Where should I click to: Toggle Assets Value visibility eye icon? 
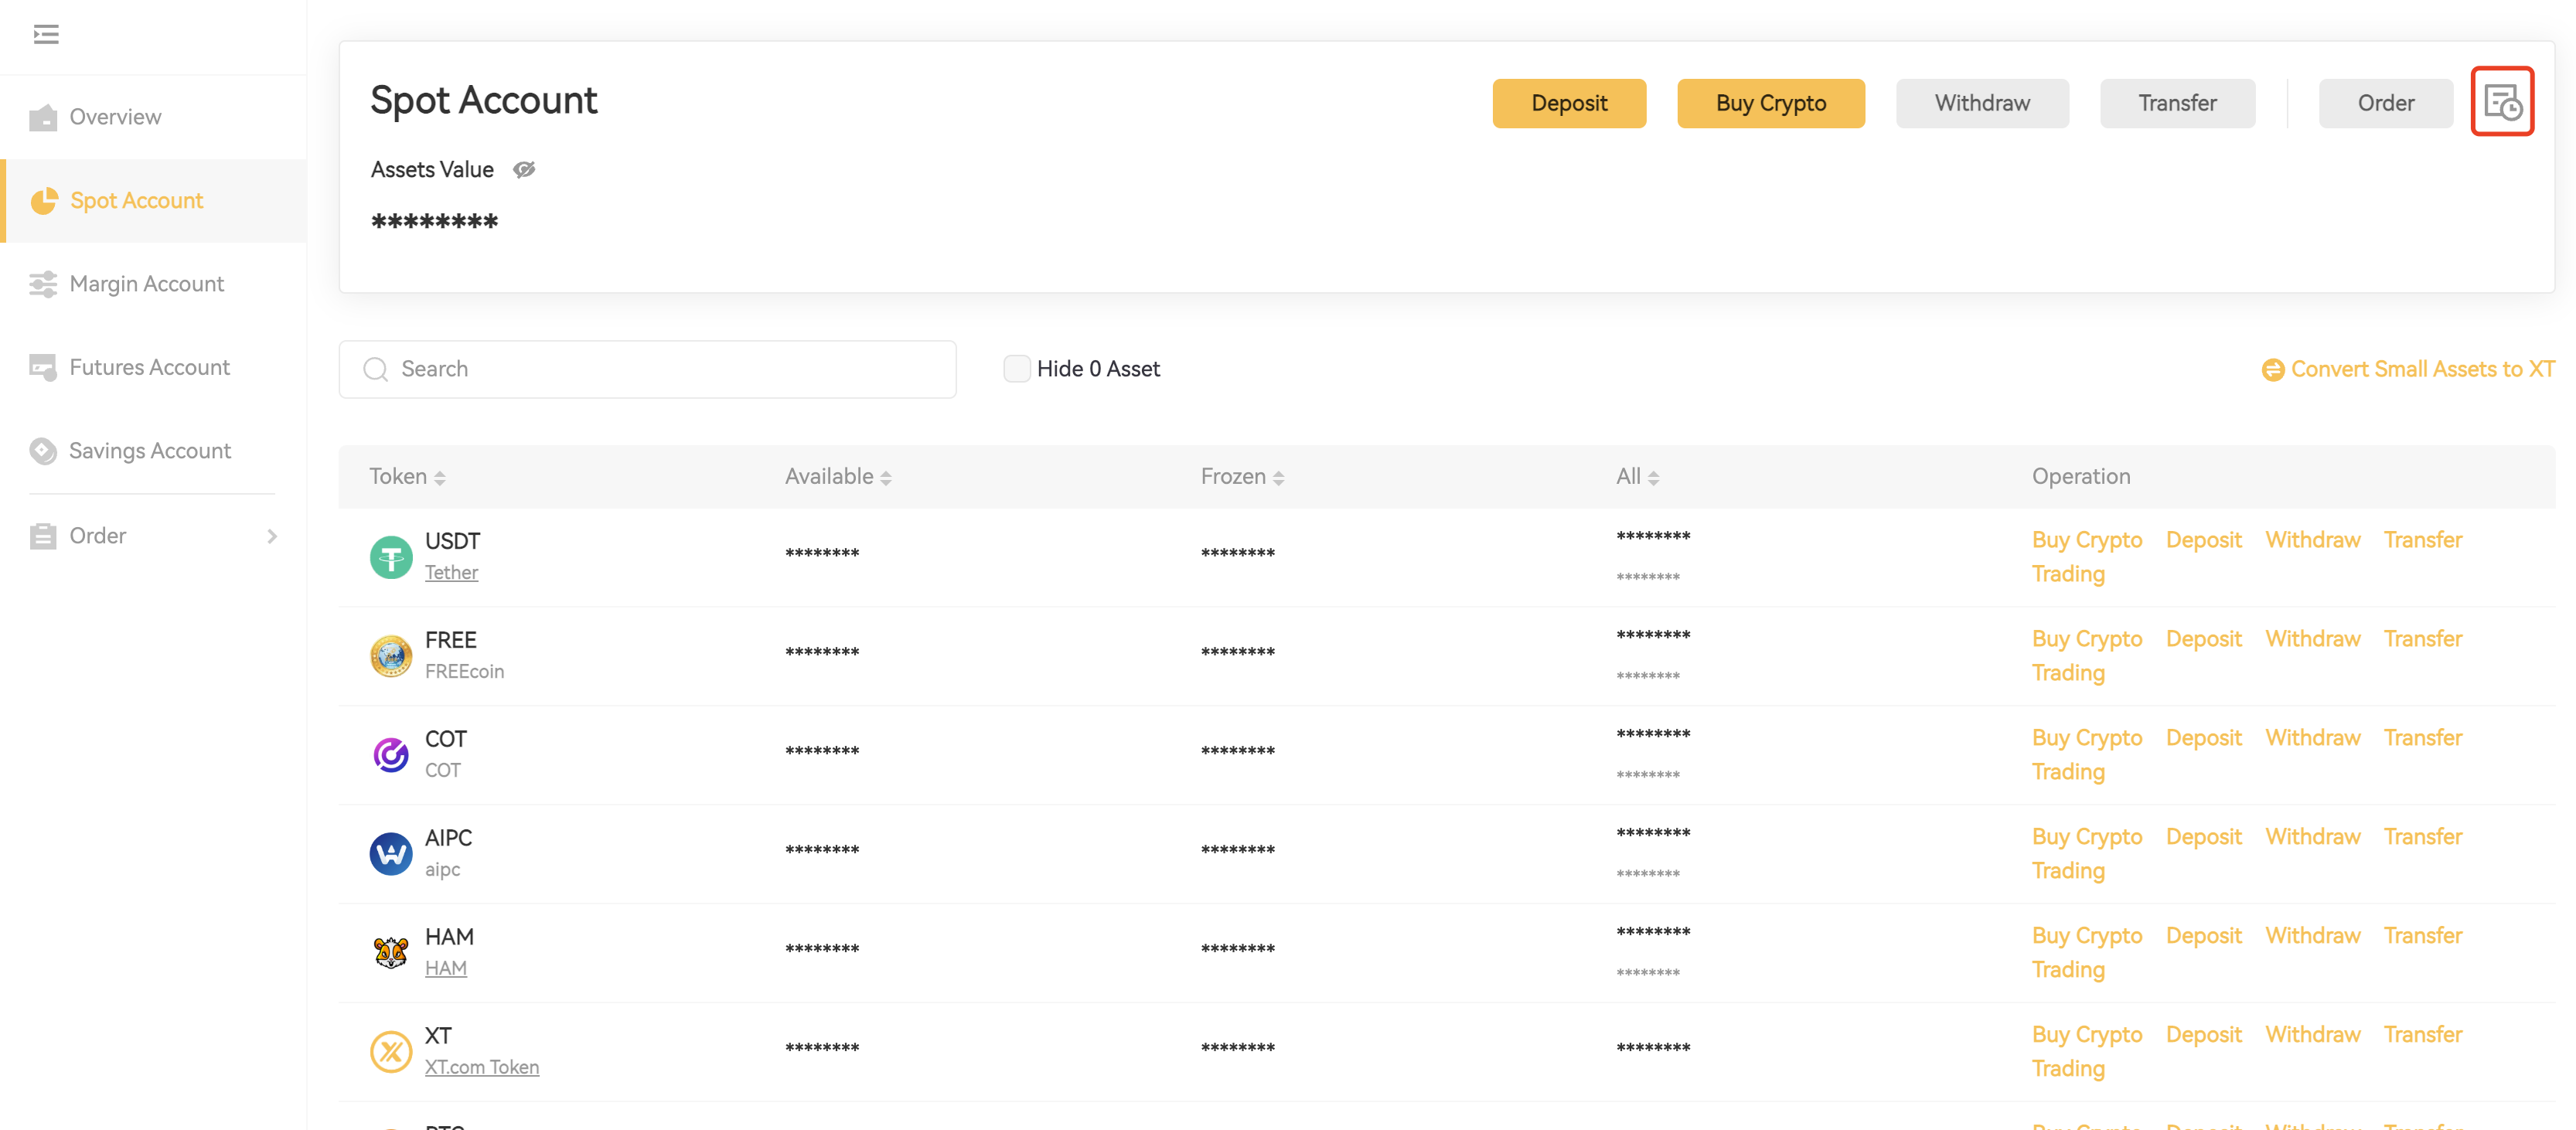click(x=524, y=170)
